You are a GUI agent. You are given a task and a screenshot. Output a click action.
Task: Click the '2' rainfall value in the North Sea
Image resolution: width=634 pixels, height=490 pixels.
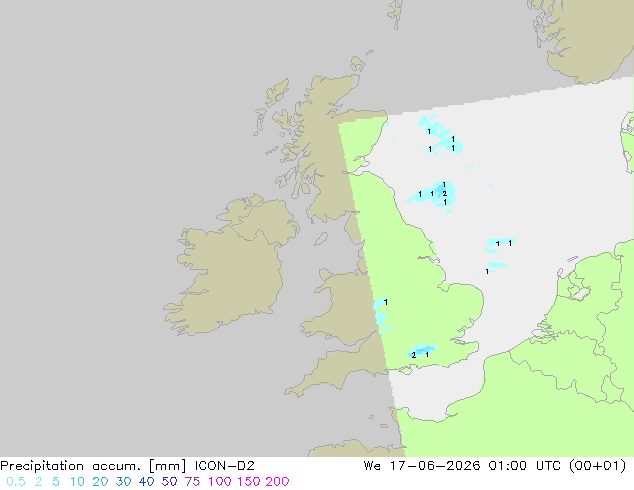(444, 194)
